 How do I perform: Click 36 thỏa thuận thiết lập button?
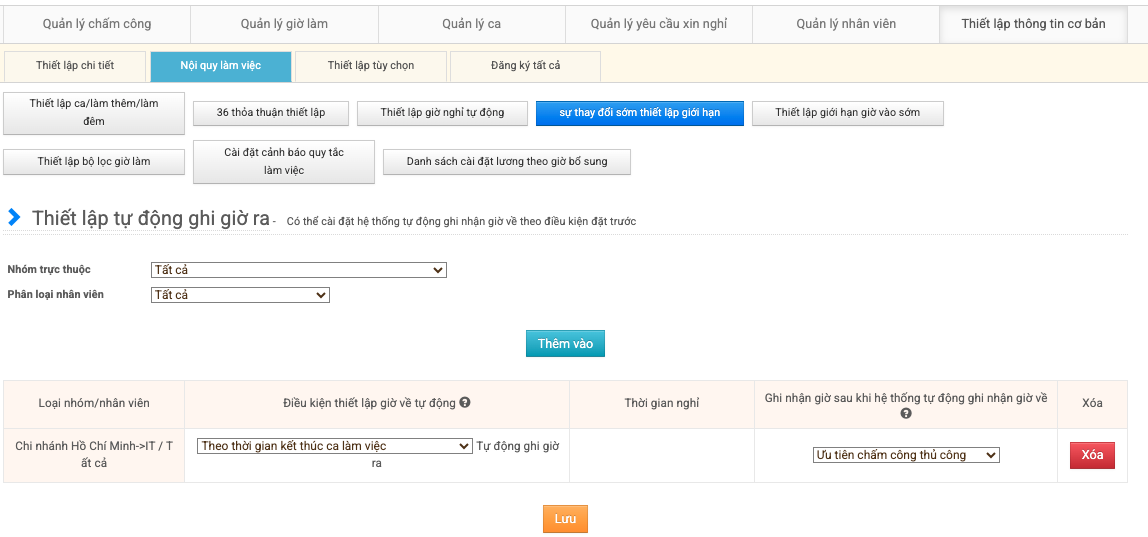271,113
